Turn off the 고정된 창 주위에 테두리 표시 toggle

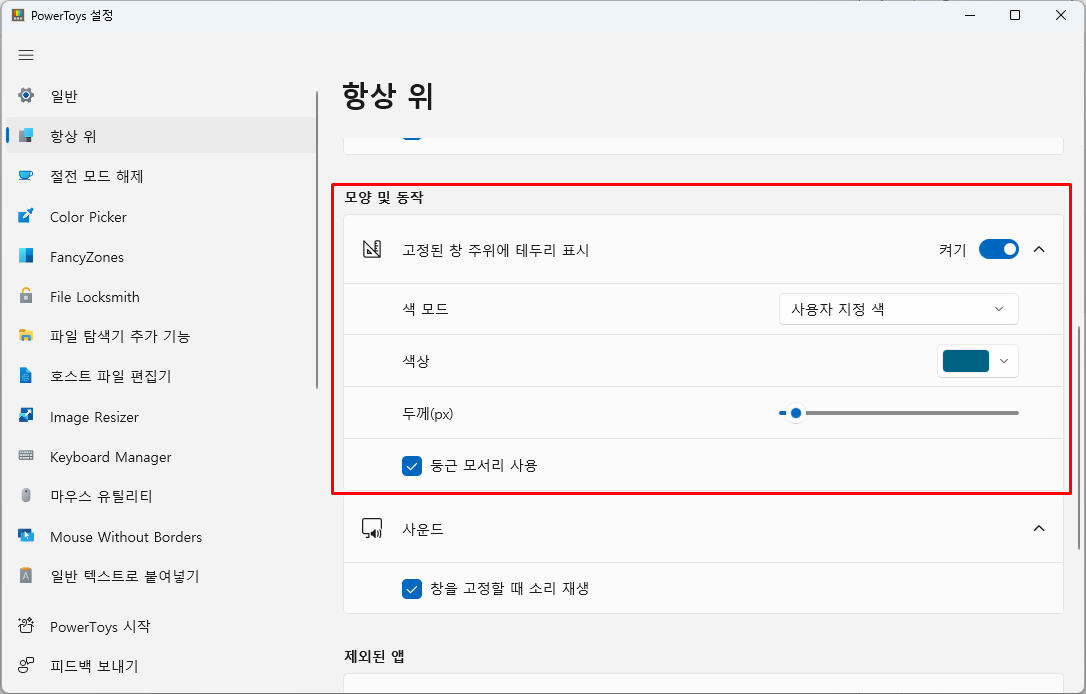(999, 249)
